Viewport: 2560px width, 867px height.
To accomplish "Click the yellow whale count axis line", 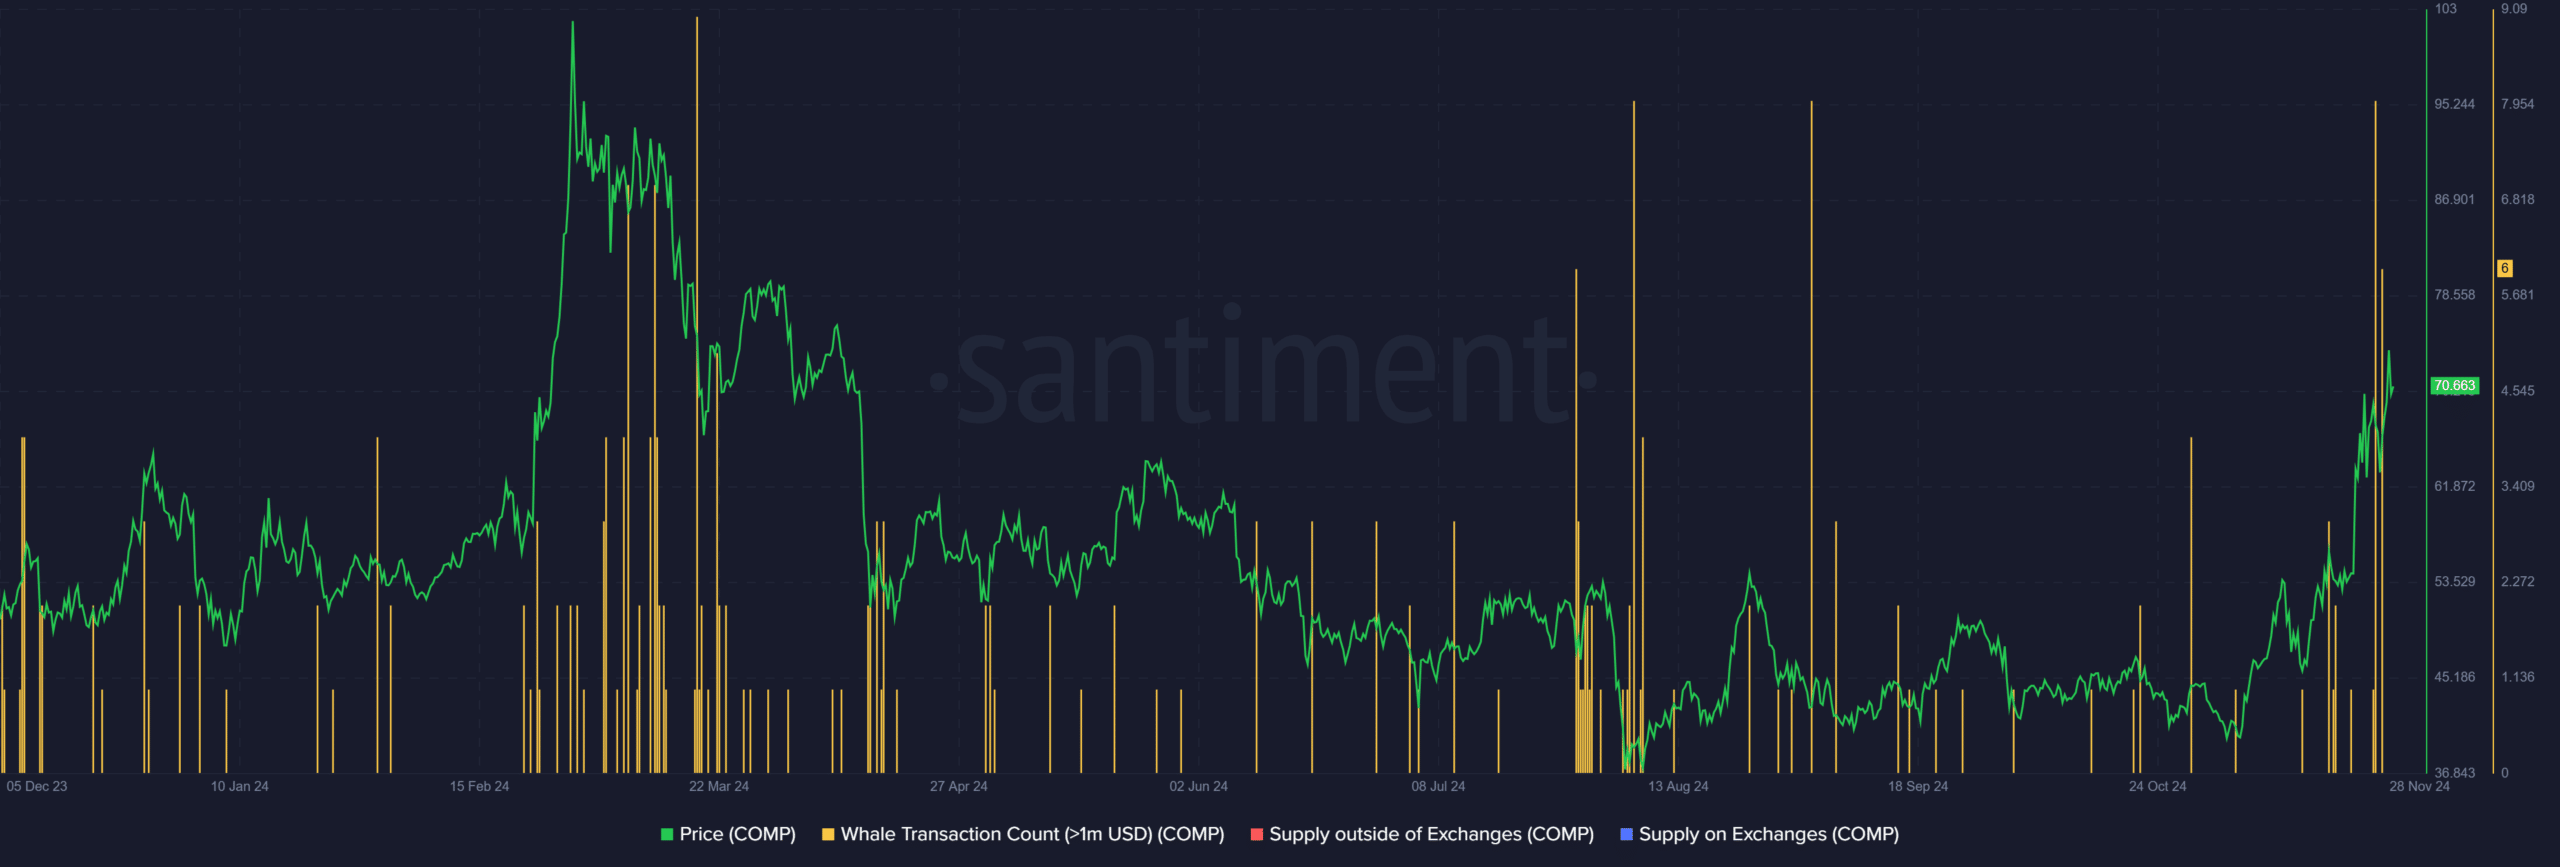I will pyautogui.click(x=2493, y=390).
